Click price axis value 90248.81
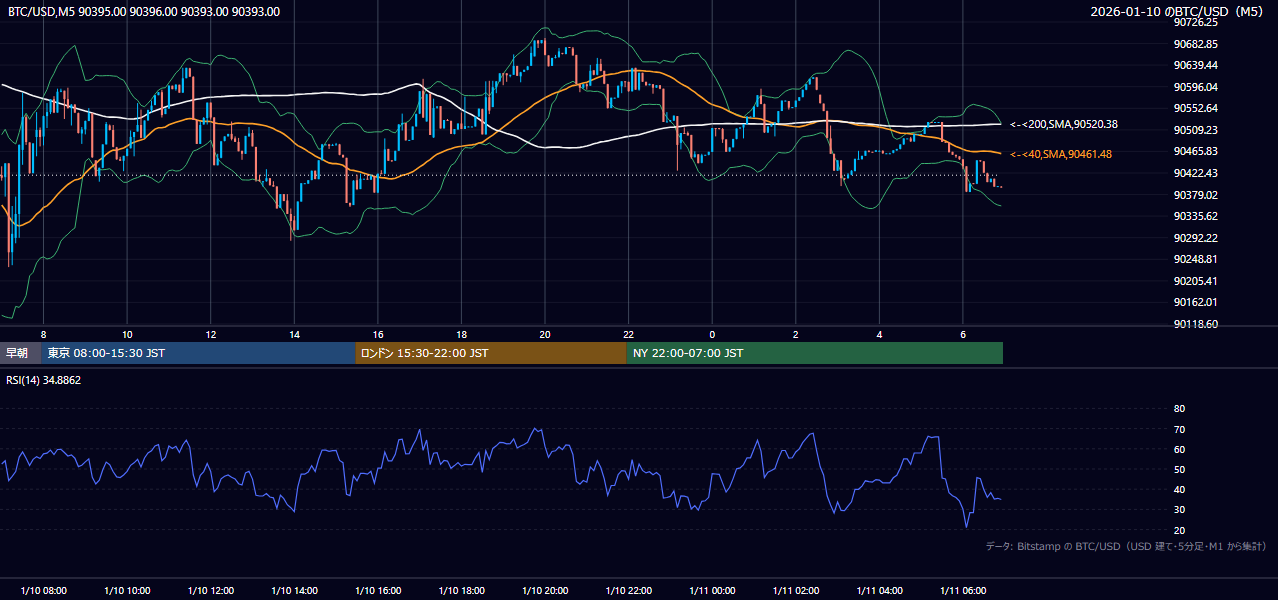The image size is (1278, 600). point(1195,259)
